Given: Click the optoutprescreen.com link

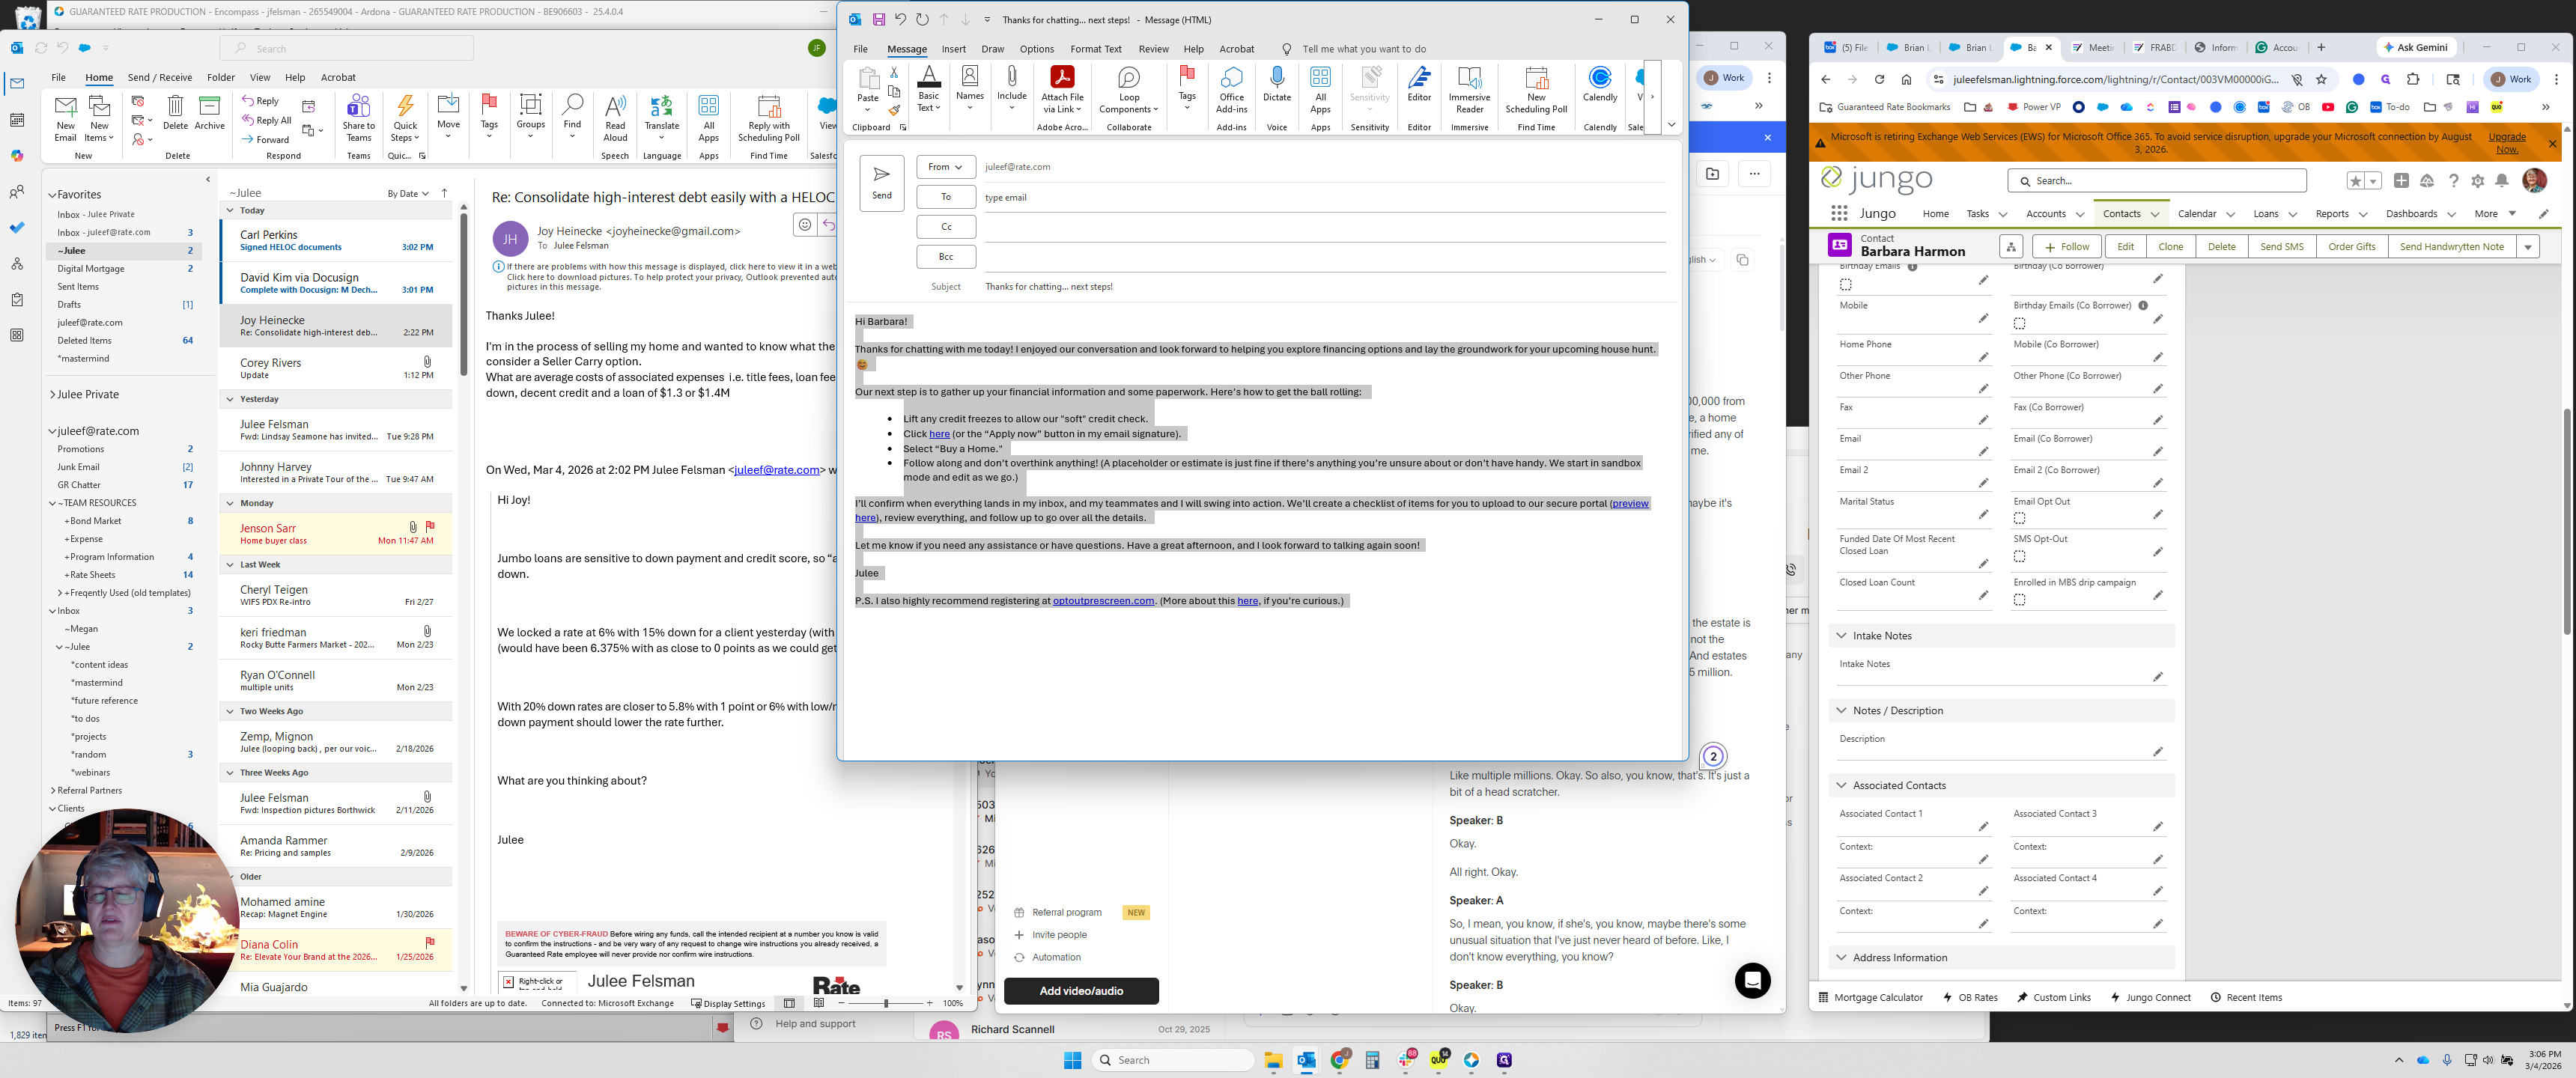Looking at the screenshot, I should click(x=1102, y=601).
